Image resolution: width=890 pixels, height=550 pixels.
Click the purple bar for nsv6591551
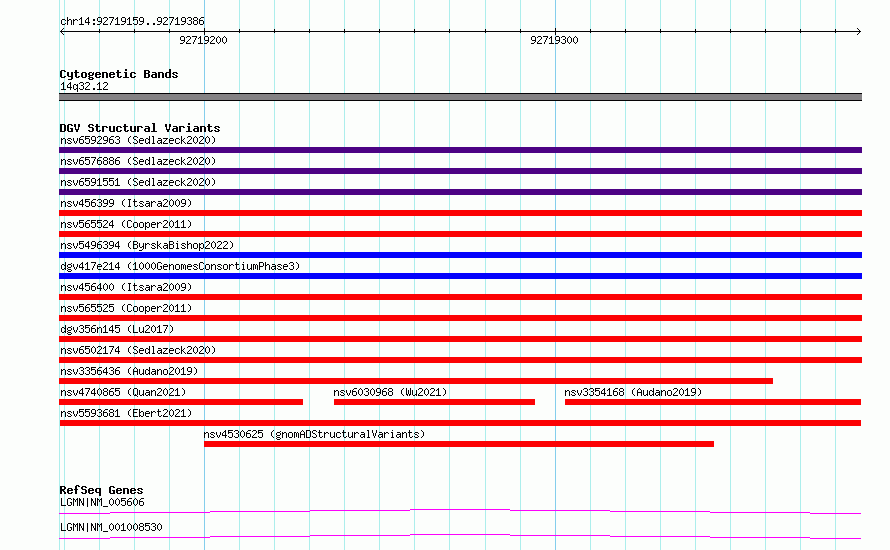(460, 192)
